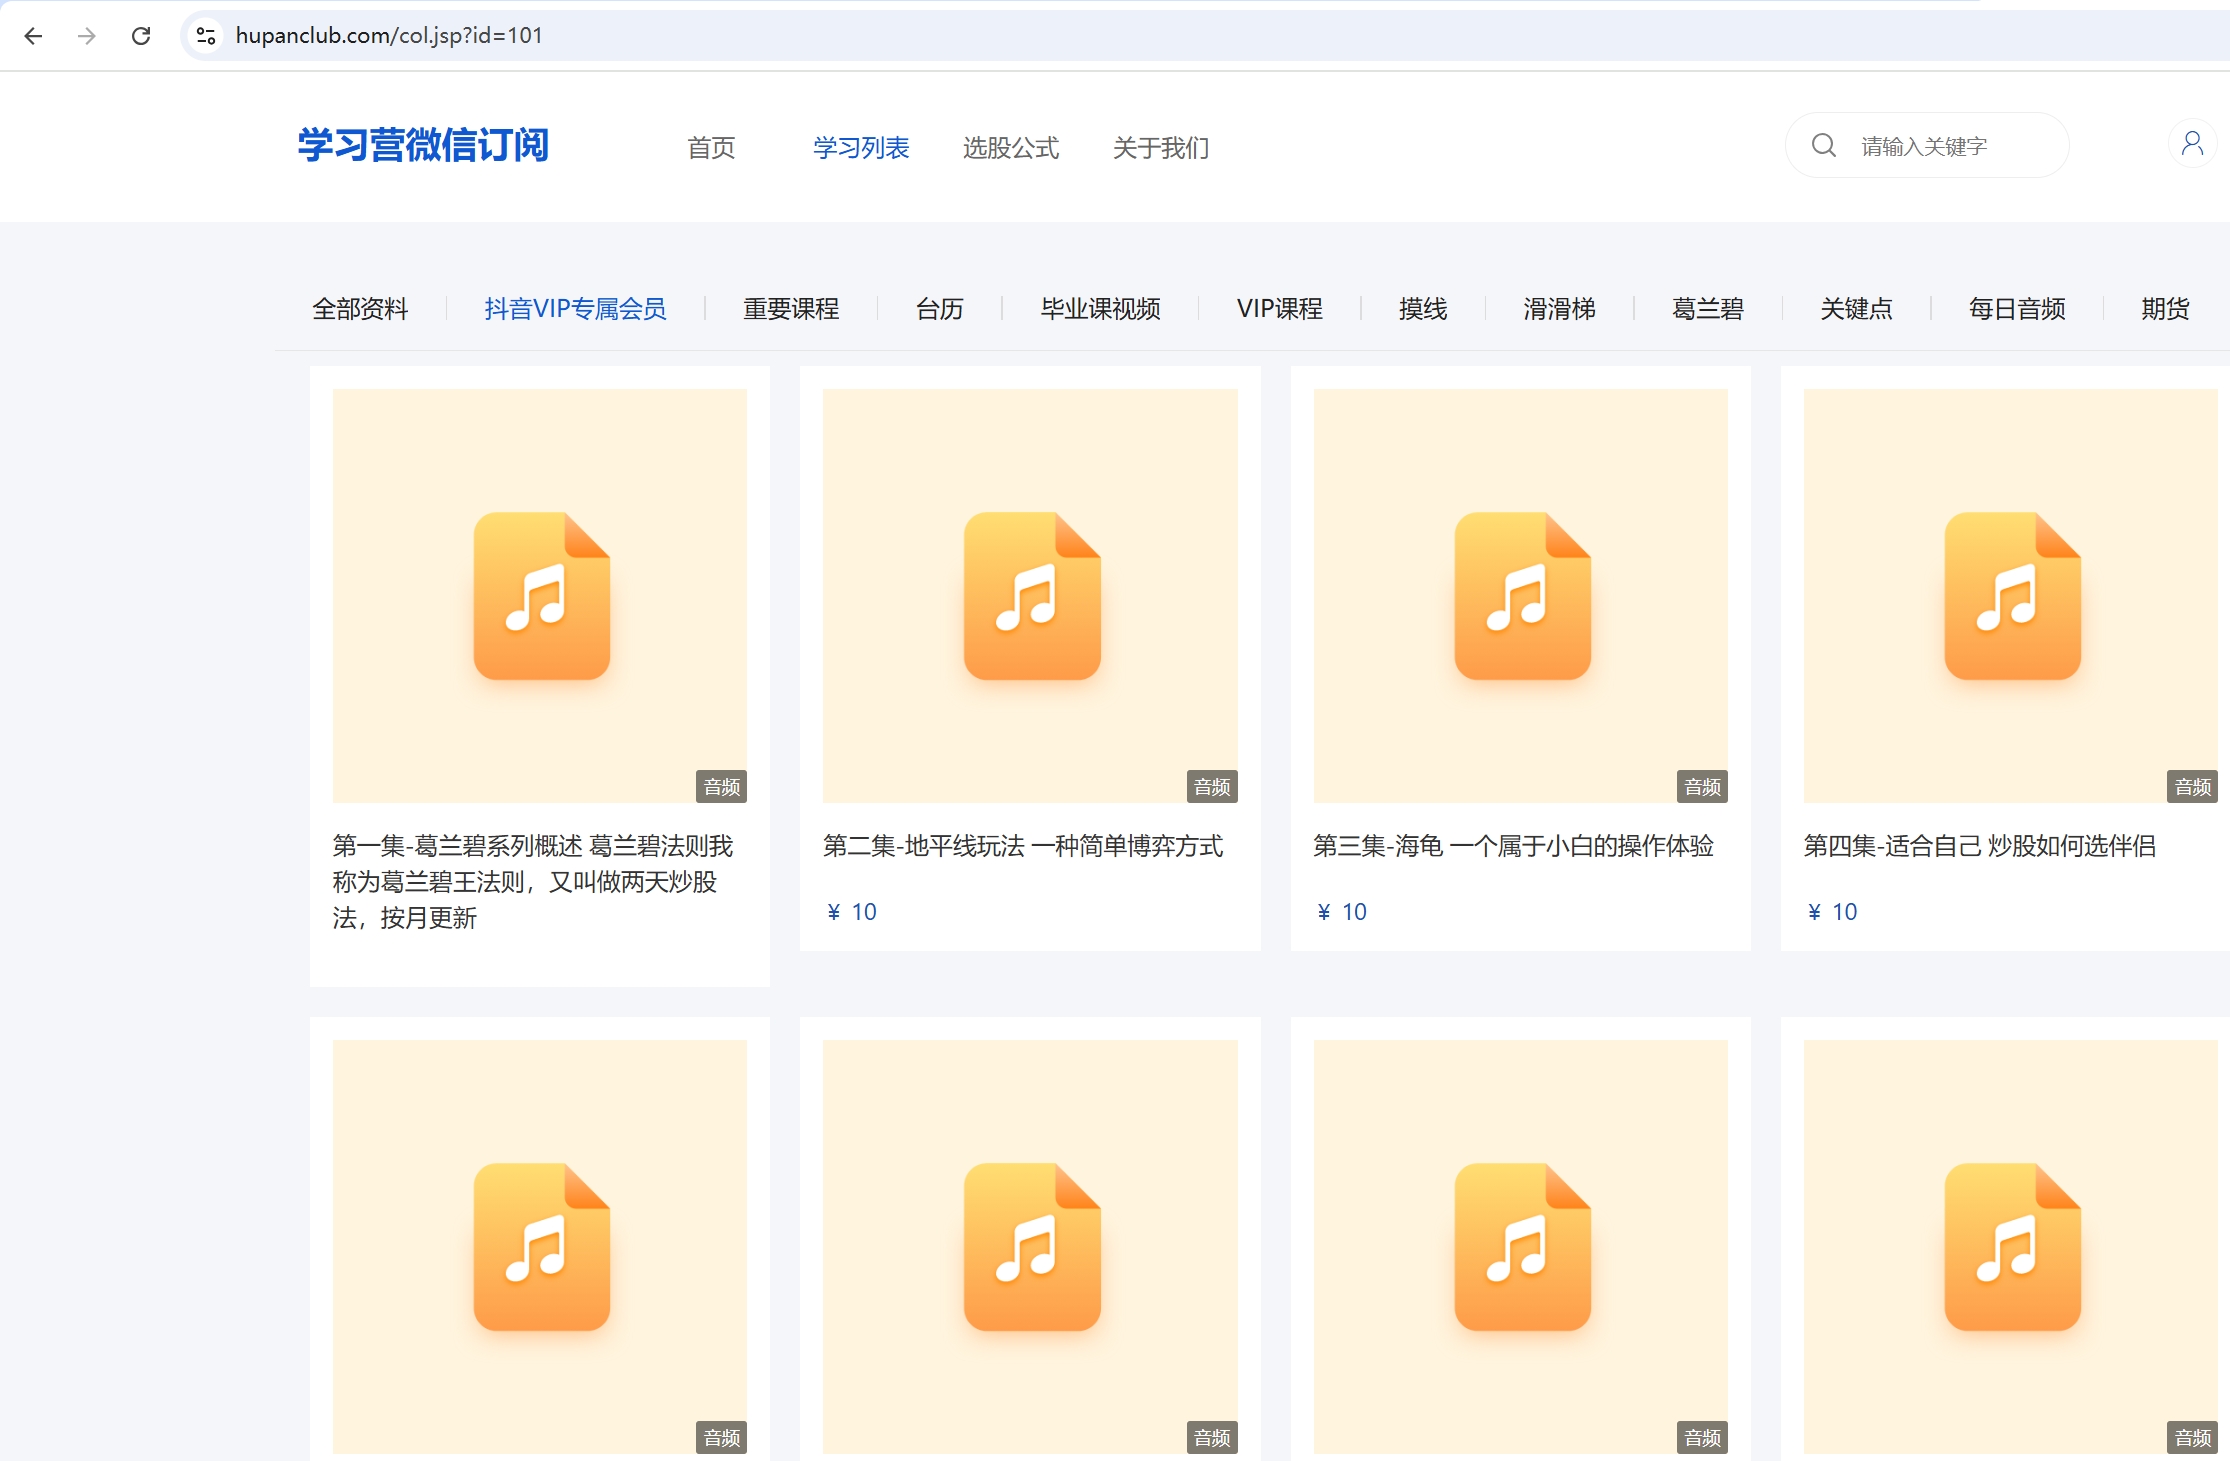The image size is (2230, 1461).
Task: Open site information icon in address bar
Action: (x=206, y=36)
